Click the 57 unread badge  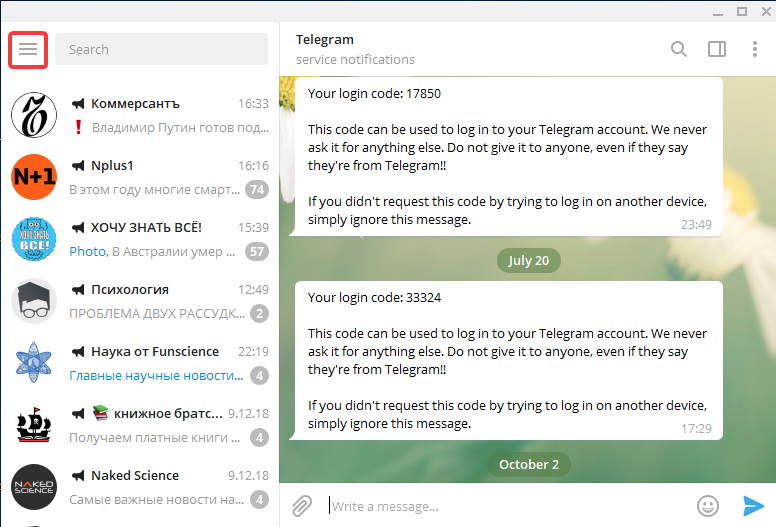257,251
